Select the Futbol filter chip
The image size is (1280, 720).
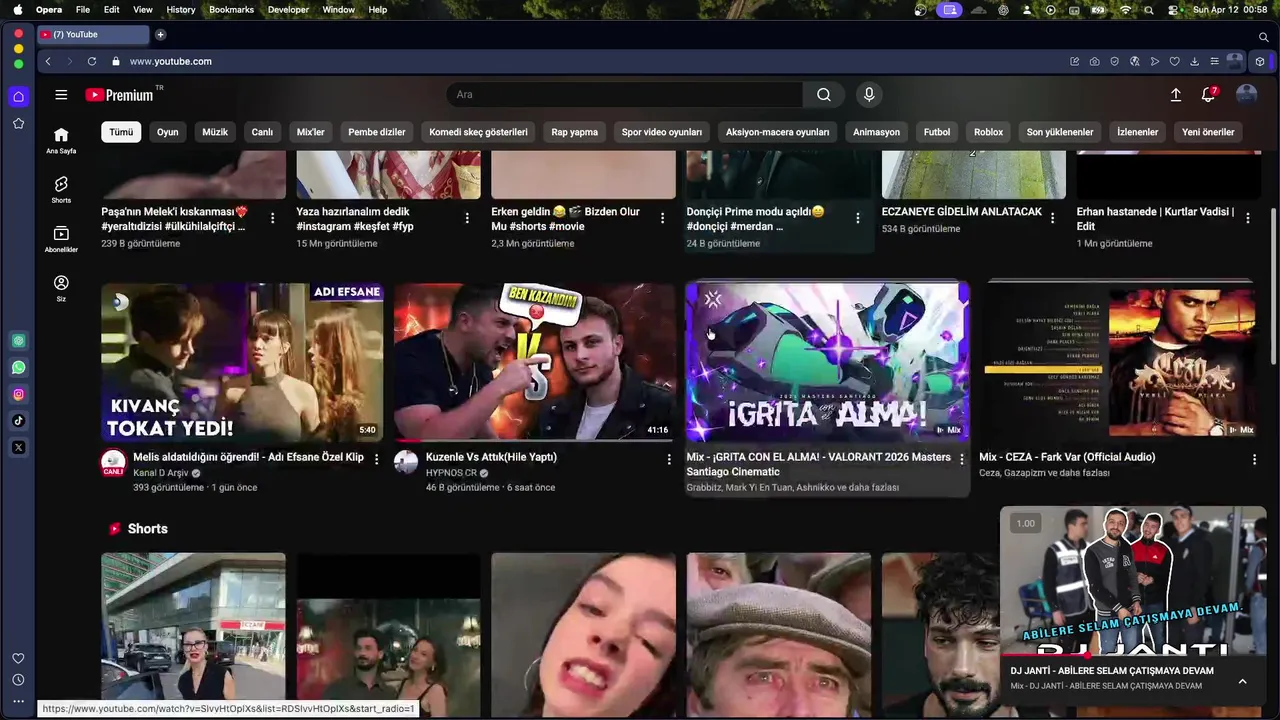pyautogui.click(x=937, y=132)
